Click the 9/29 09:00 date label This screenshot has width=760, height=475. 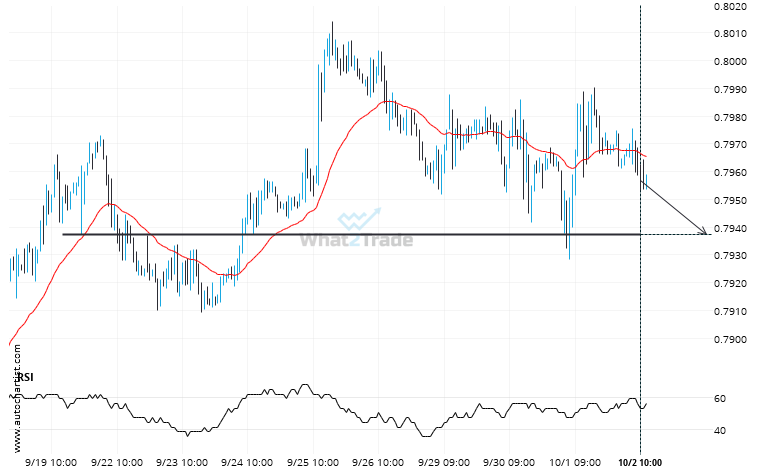446,463
